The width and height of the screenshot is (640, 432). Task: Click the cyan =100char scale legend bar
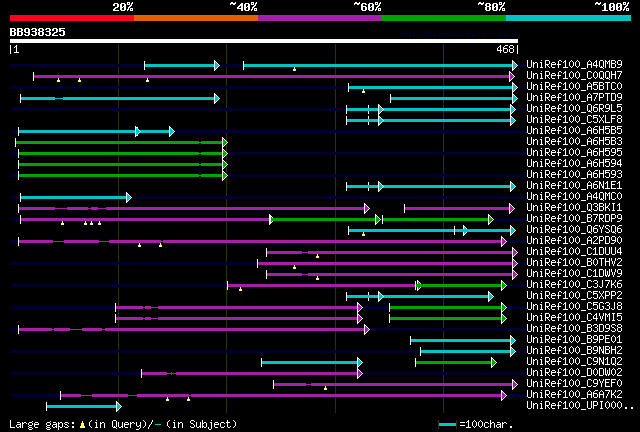(x=447, y=425)
